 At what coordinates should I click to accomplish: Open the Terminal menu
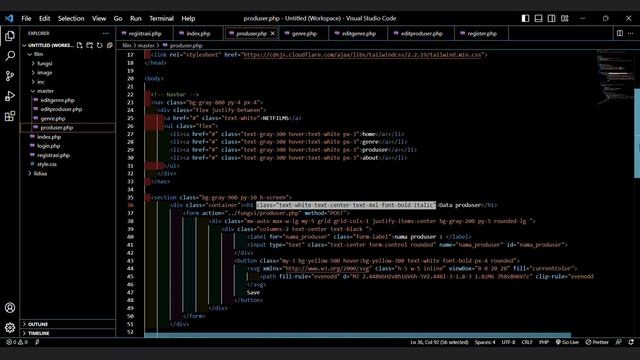(x=161, y=18)
